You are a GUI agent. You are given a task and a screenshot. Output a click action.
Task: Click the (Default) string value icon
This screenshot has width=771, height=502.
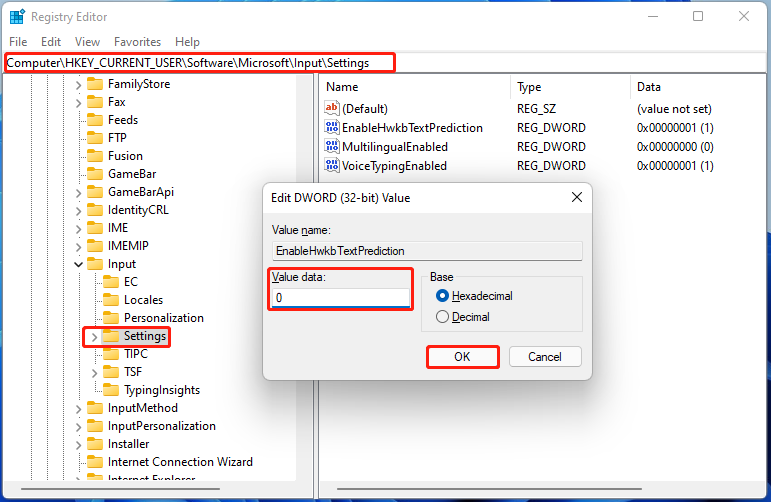click(x=332, y=108)
